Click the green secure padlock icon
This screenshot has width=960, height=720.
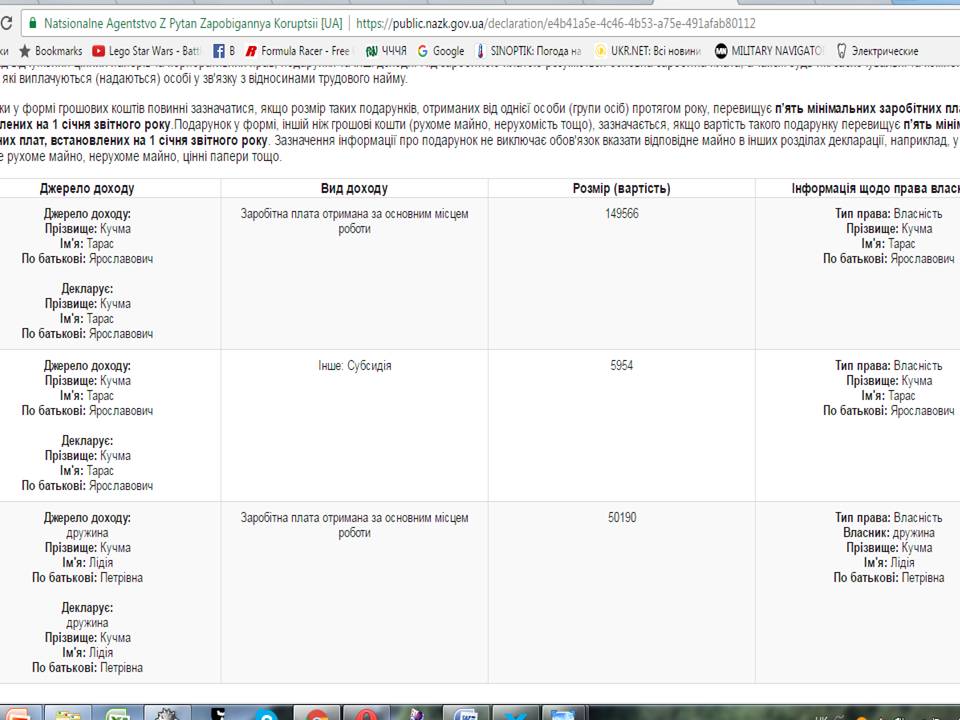pyautogui.click(x=33, y=23)
